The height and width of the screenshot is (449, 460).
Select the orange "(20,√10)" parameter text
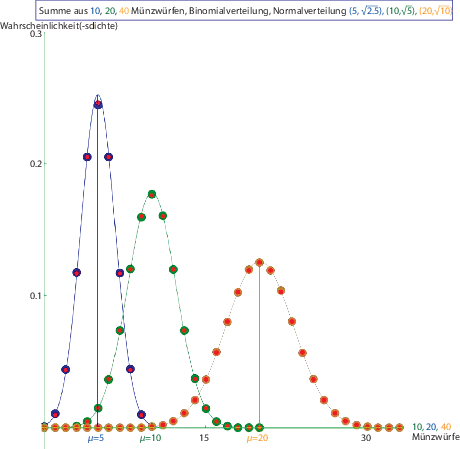[435, 11]
